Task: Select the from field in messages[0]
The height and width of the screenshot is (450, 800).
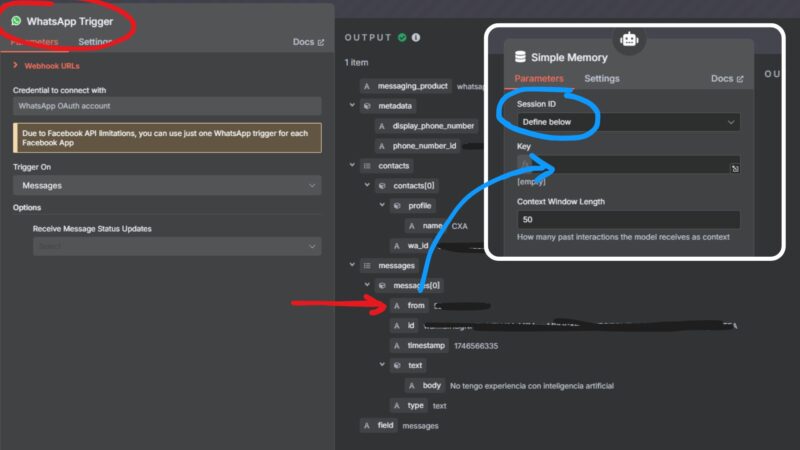Action: 410,306
